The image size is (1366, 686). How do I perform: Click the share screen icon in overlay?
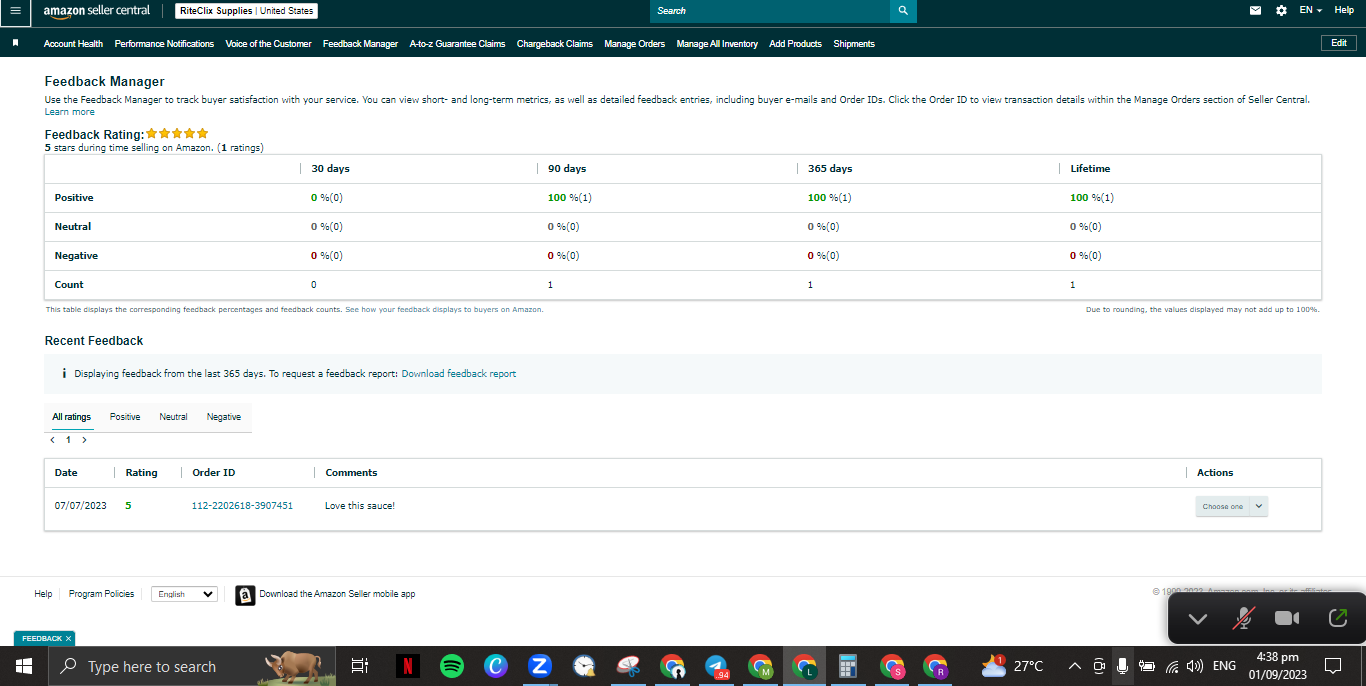point(1338,619)
